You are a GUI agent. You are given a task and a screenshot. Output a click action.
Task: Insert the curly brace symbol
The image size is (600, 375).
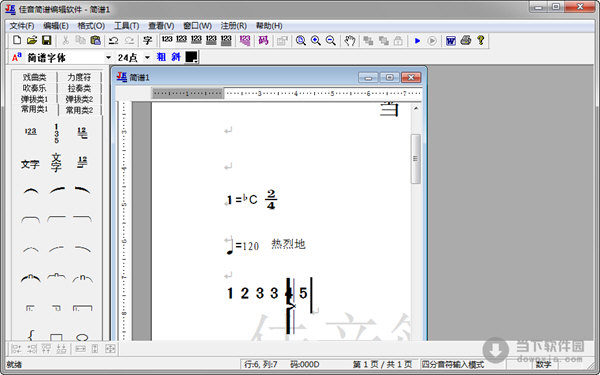point(31,336)
